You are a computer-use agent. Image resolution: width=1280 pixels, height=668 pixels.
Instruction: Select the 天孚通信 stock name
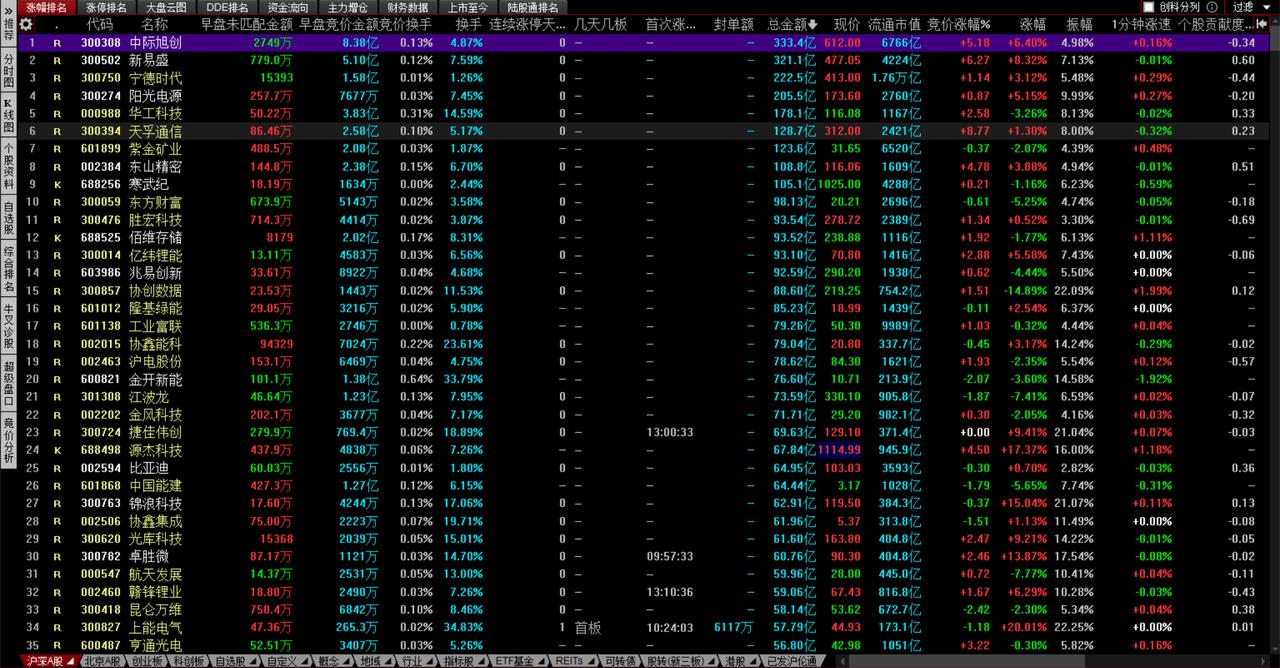point(155,131)
